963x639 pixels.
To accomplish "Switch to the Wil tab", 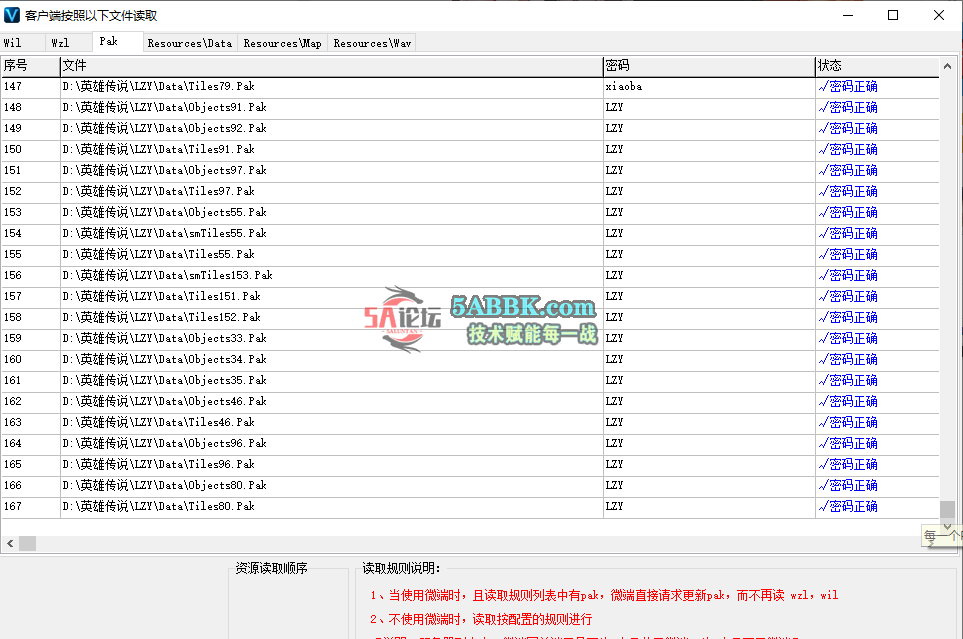I will coord(22,43).
